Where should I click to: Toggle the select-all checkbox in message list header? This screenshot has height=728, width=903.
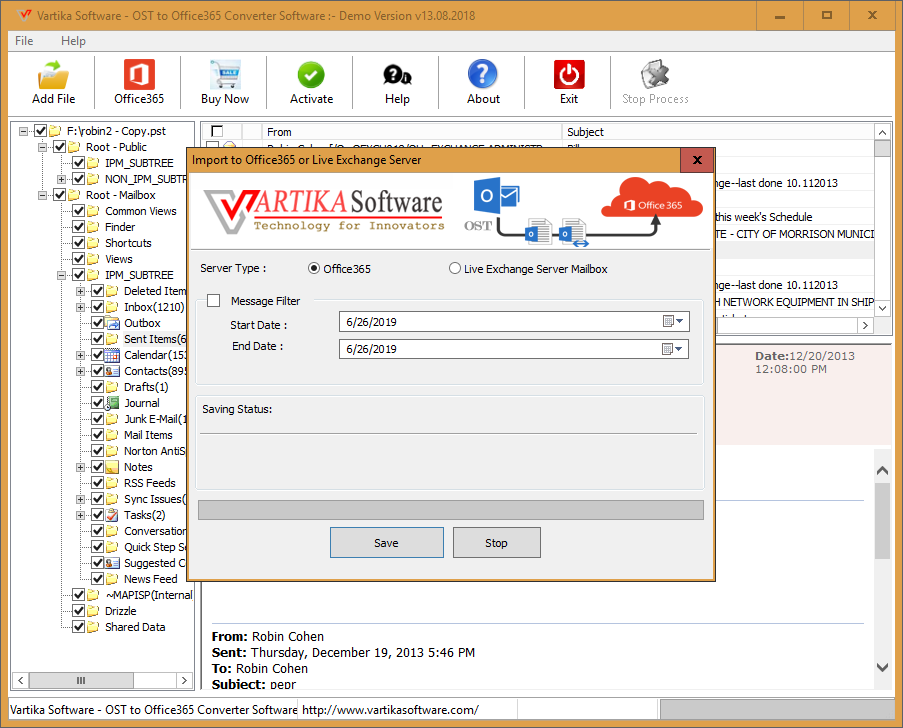pyautogui.click(x=217, y=131)
